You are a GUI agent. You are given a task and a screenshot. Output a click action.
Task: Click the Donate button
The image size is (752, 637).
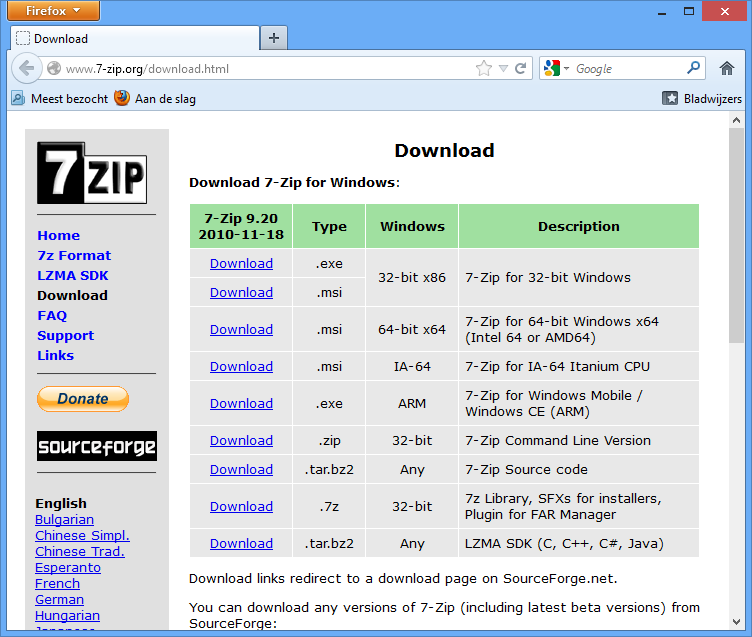pos(83,399)
